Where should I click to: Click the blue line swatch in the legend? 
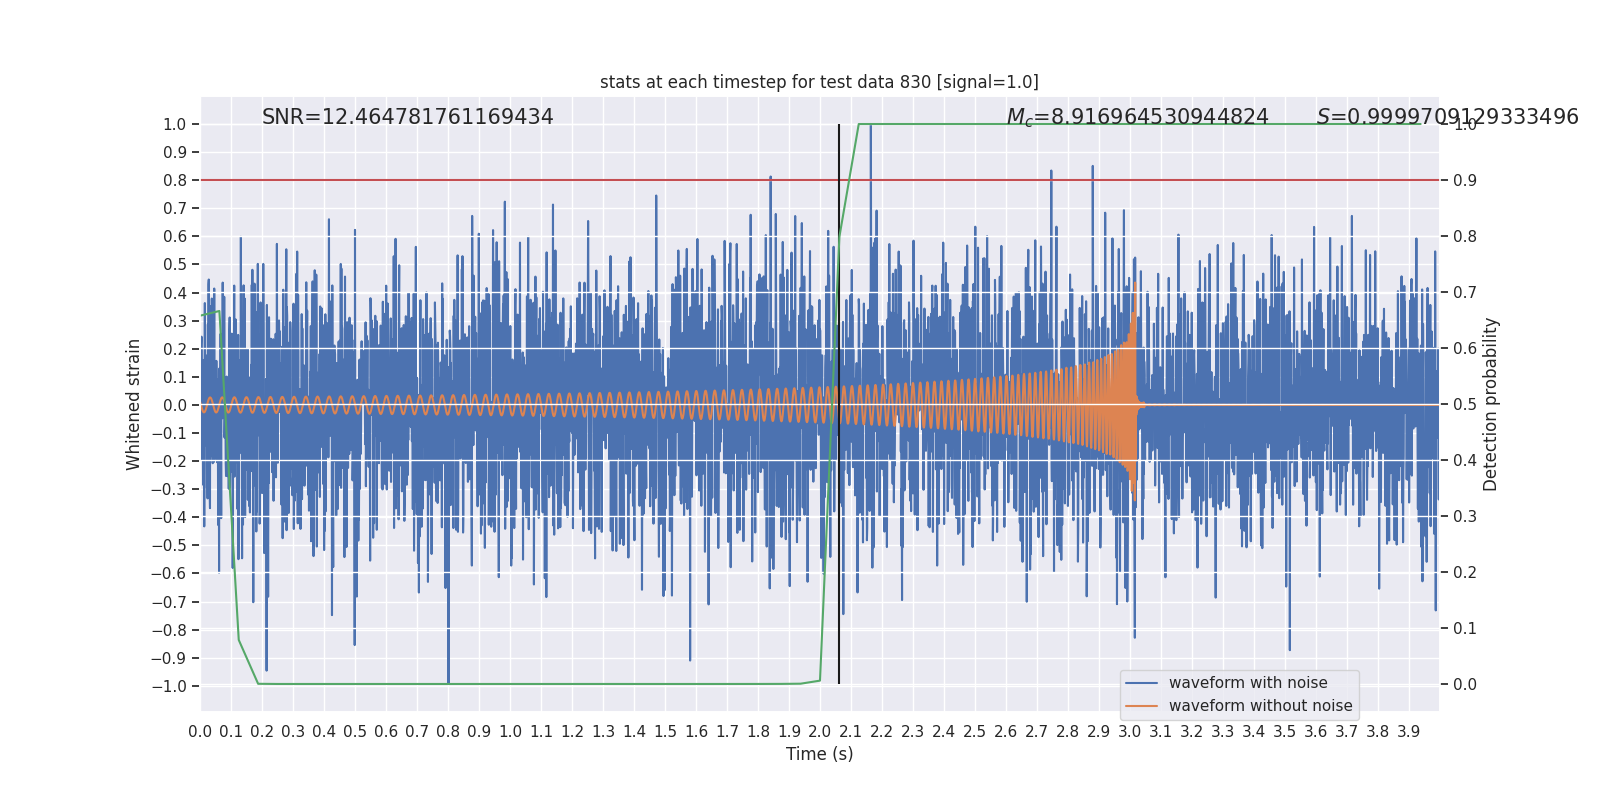coord(1141,683)
